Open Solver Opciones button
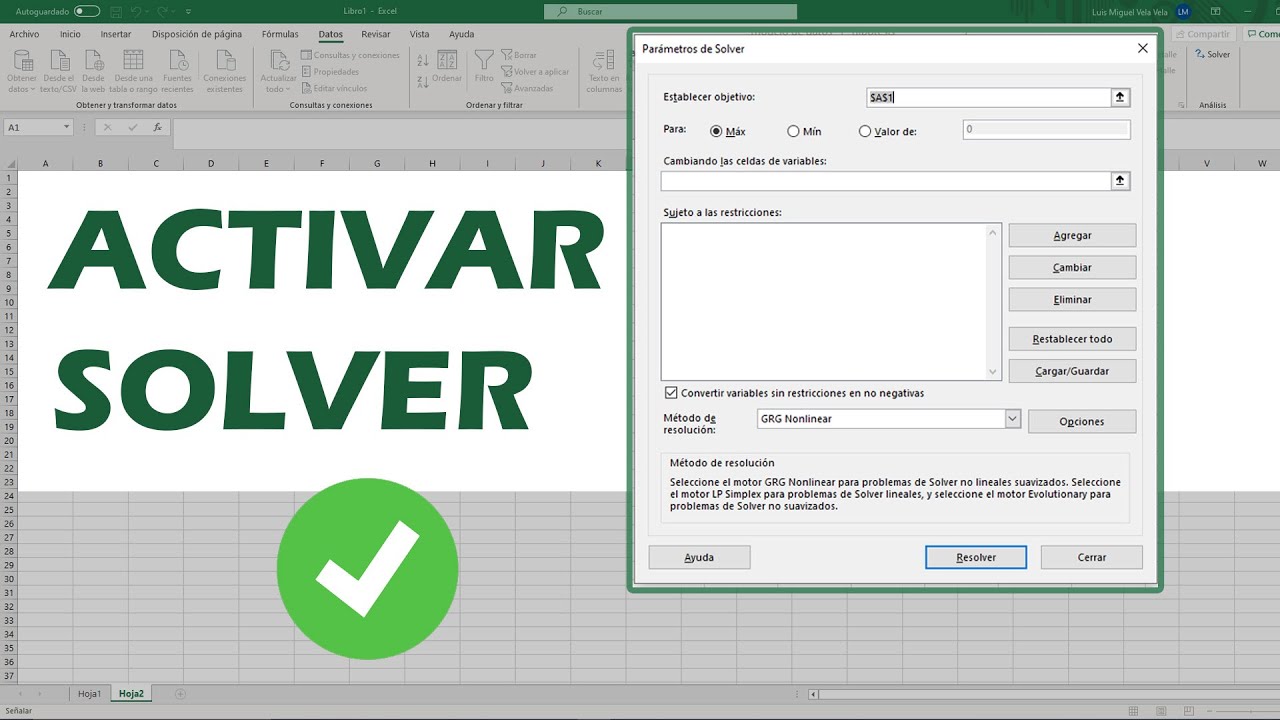This screenshot has width=1280, height=720. tap(1082, 422)
